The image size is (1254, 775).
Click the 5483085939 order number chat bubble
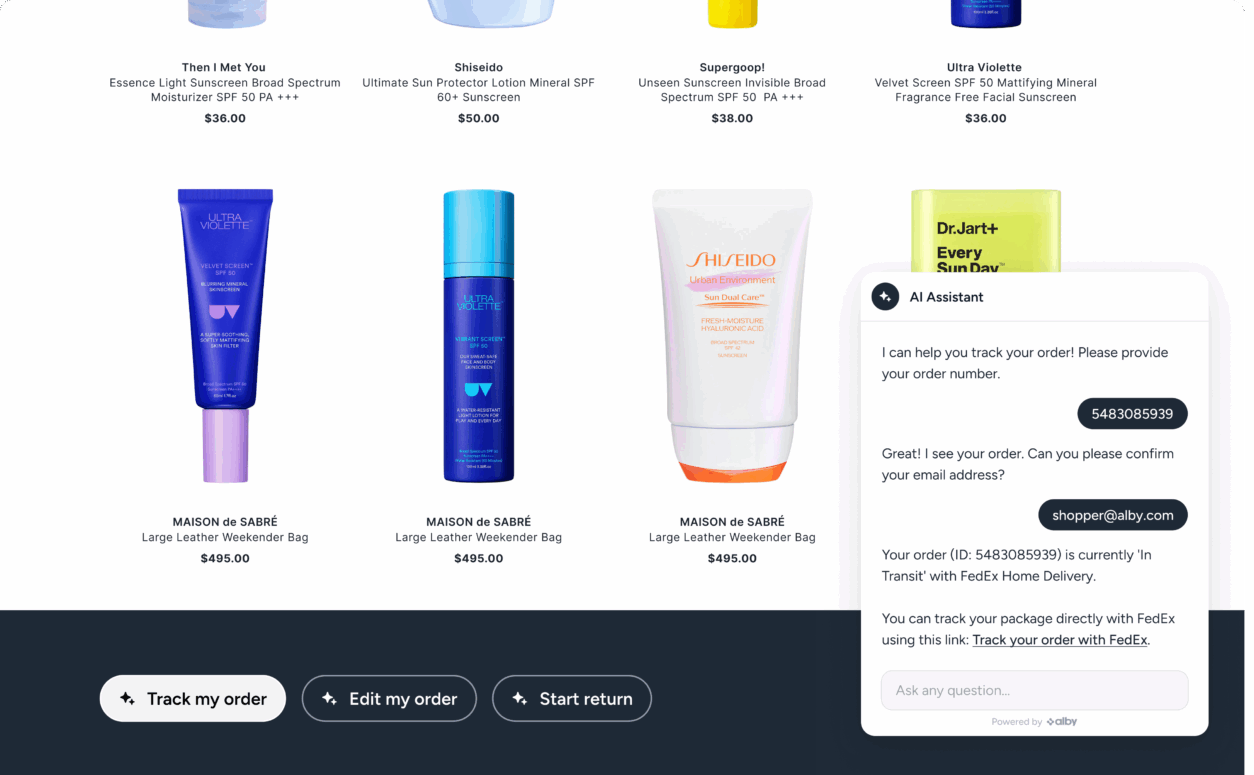1132,414
